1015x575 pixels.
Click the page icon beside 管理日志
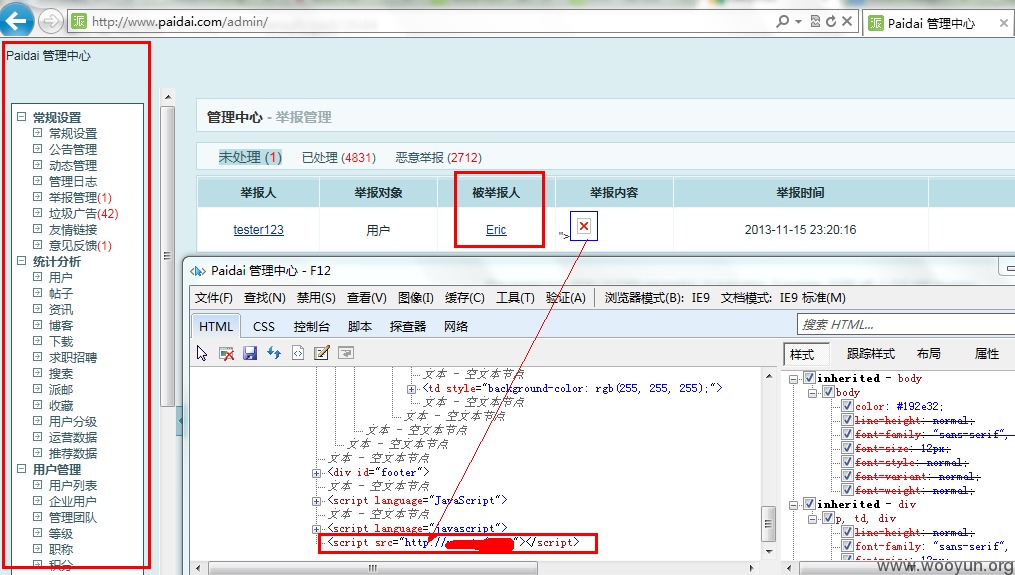[38, 181]
